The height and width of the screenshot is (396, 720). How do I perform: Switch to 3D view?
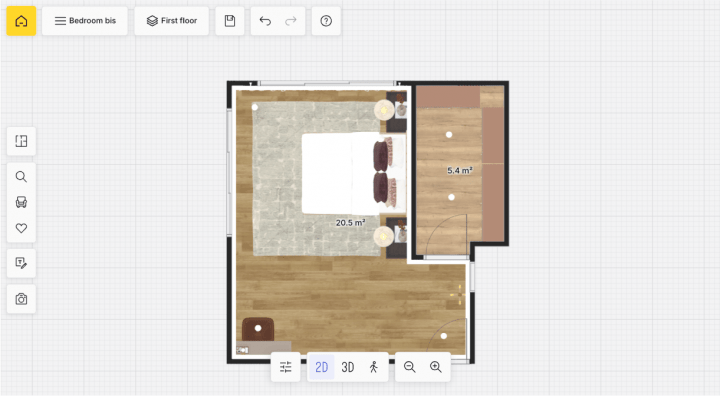point(348,367)
